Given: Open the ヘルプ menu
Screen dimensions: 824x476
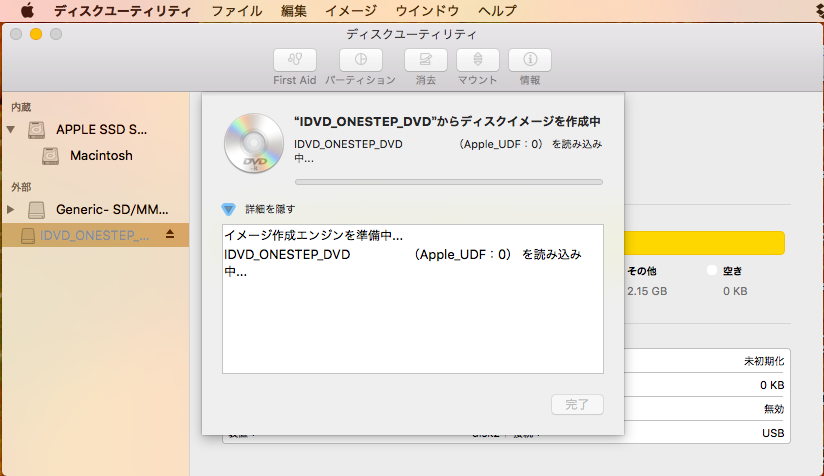Looking at the screenshot, I should (x=498, y=11).
